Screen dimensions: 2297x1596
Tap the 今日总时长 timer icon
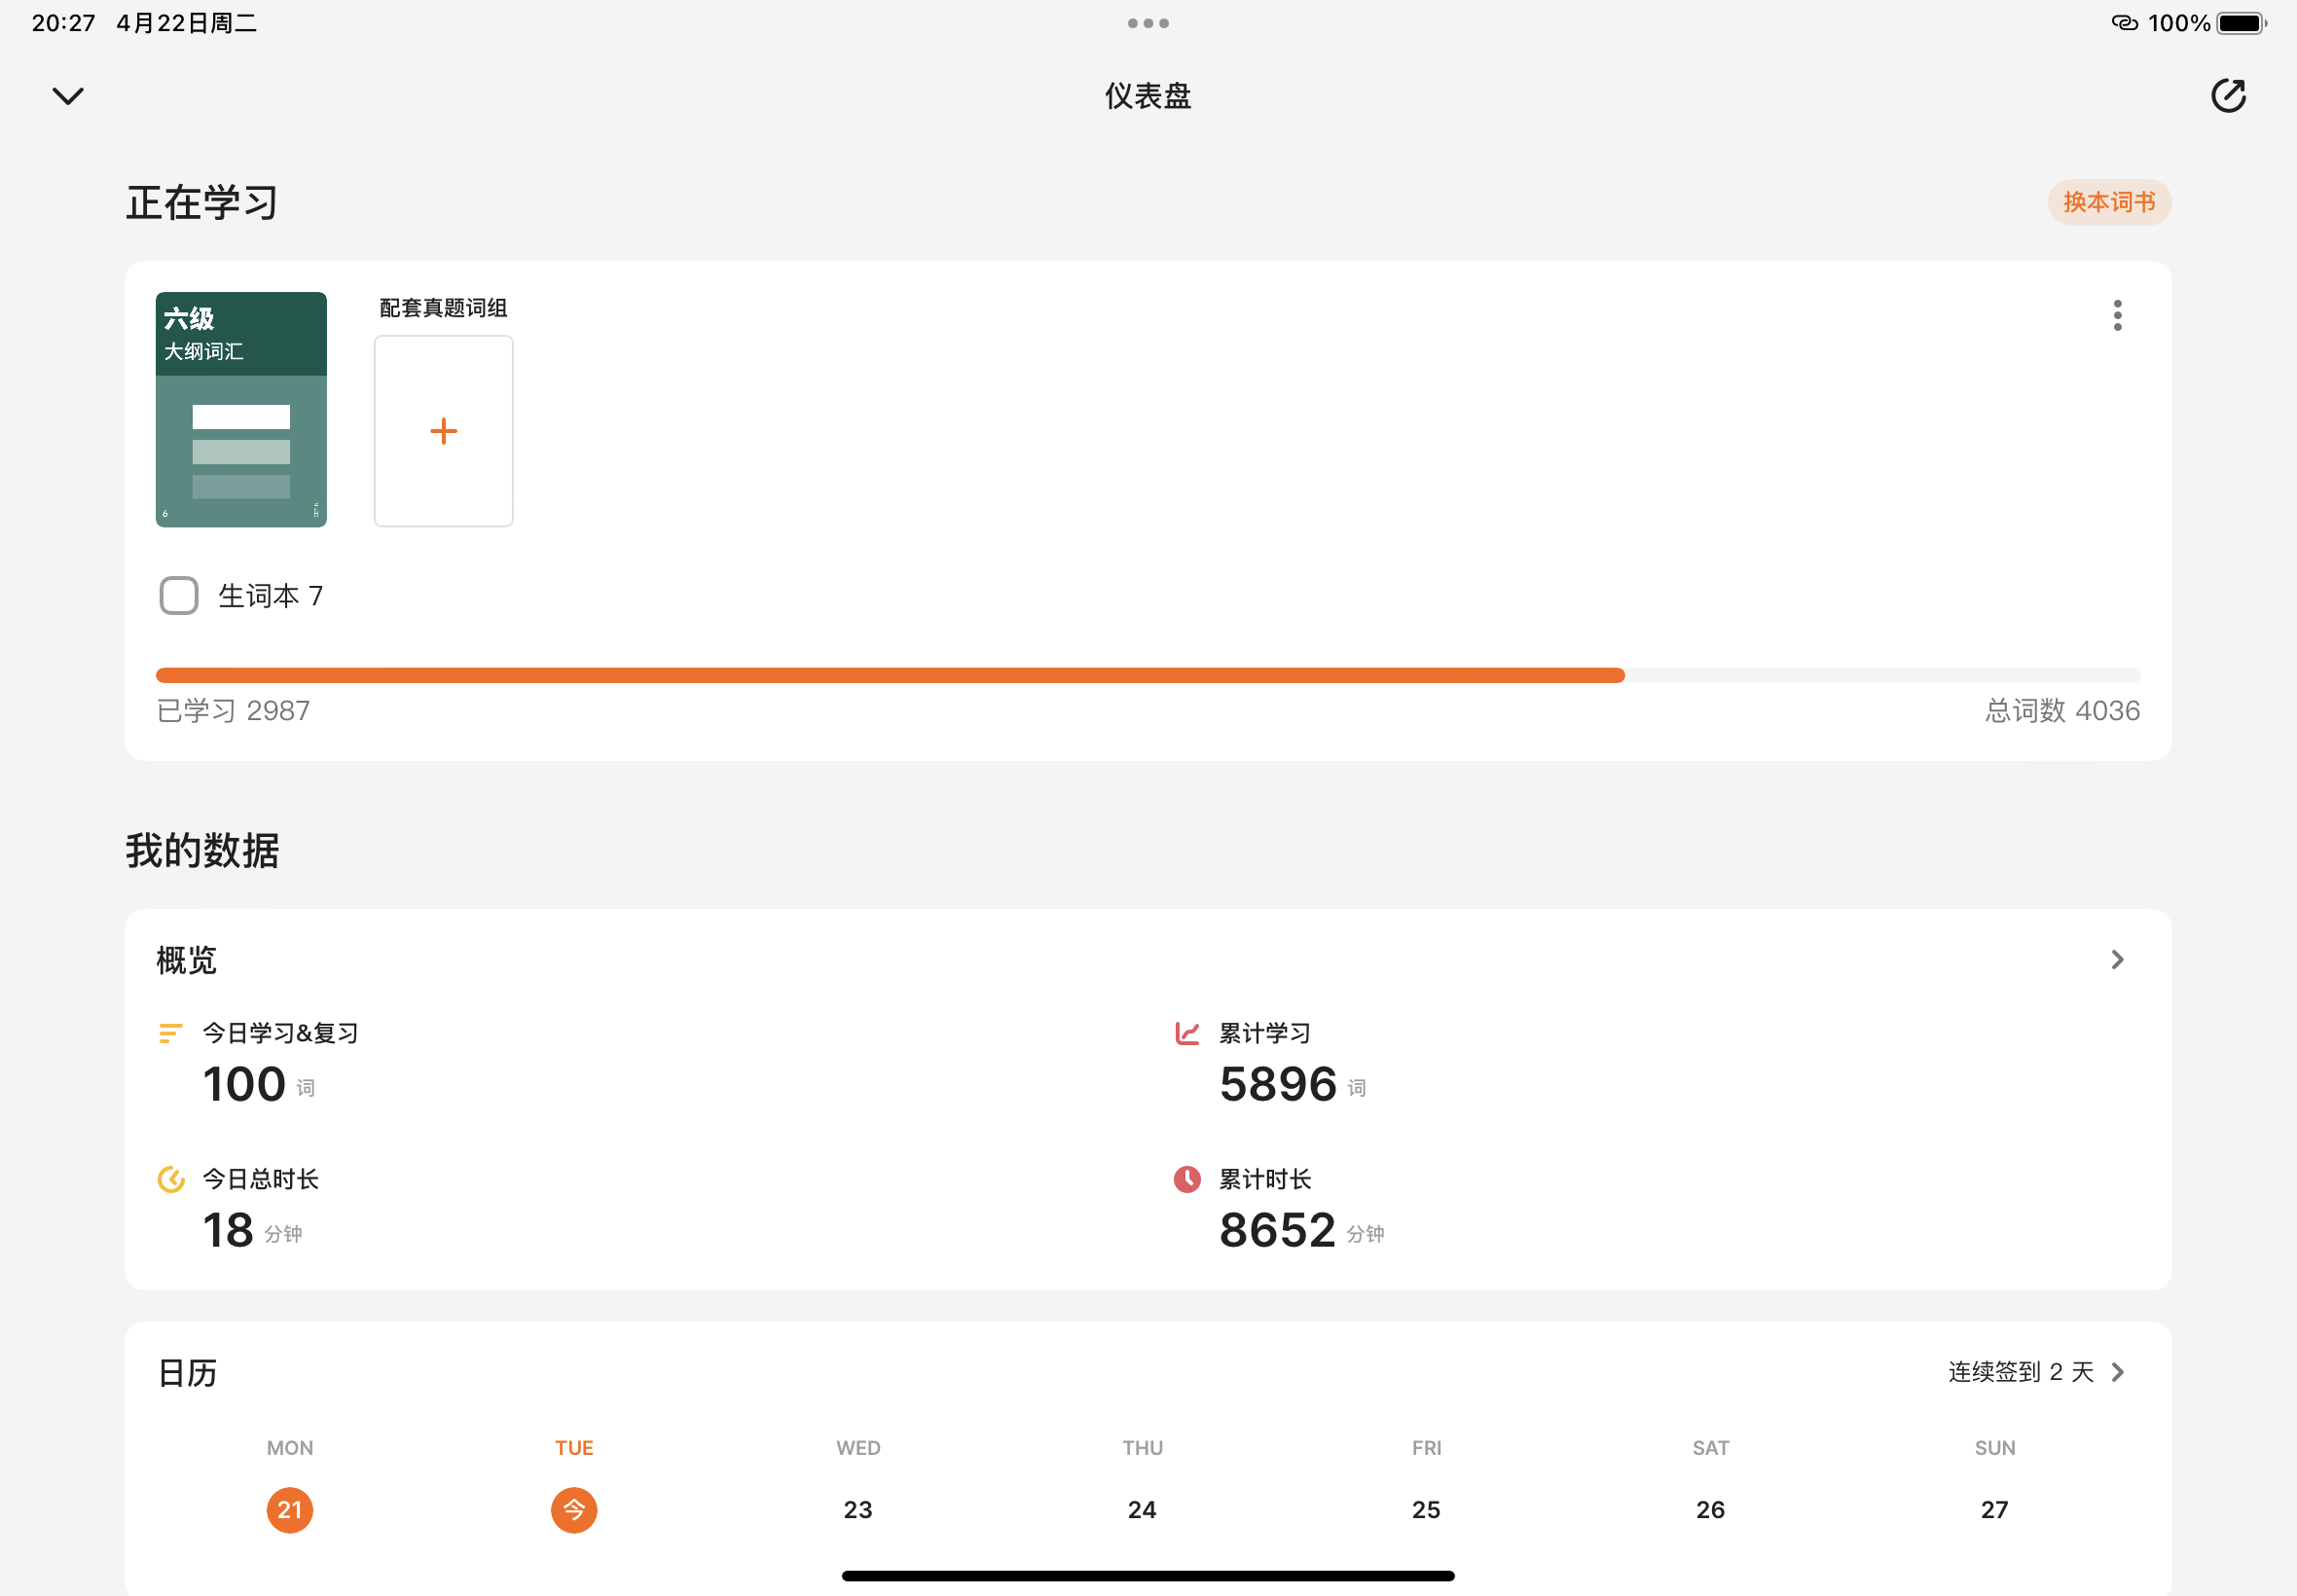[x=171, y=1180]
